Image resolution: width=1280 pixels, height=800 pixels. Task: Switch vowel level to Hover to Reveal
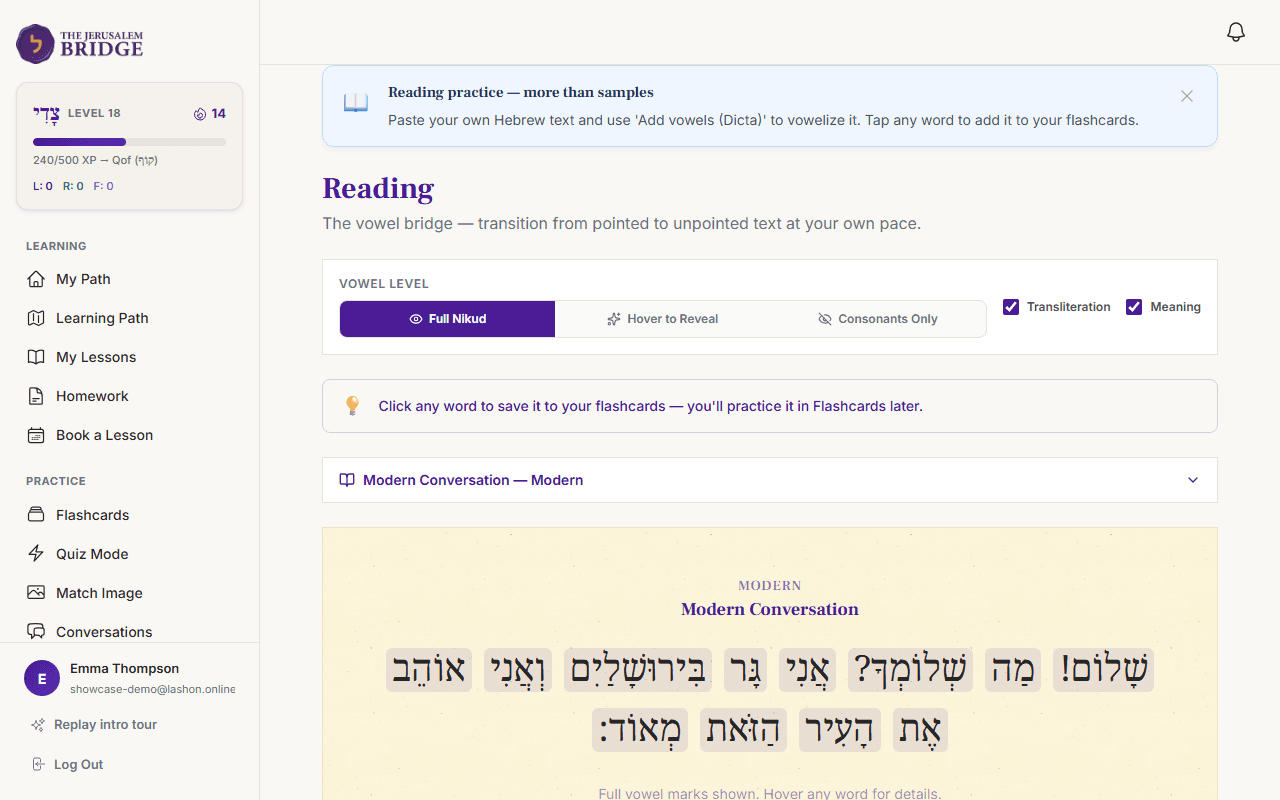coord(663,319)
